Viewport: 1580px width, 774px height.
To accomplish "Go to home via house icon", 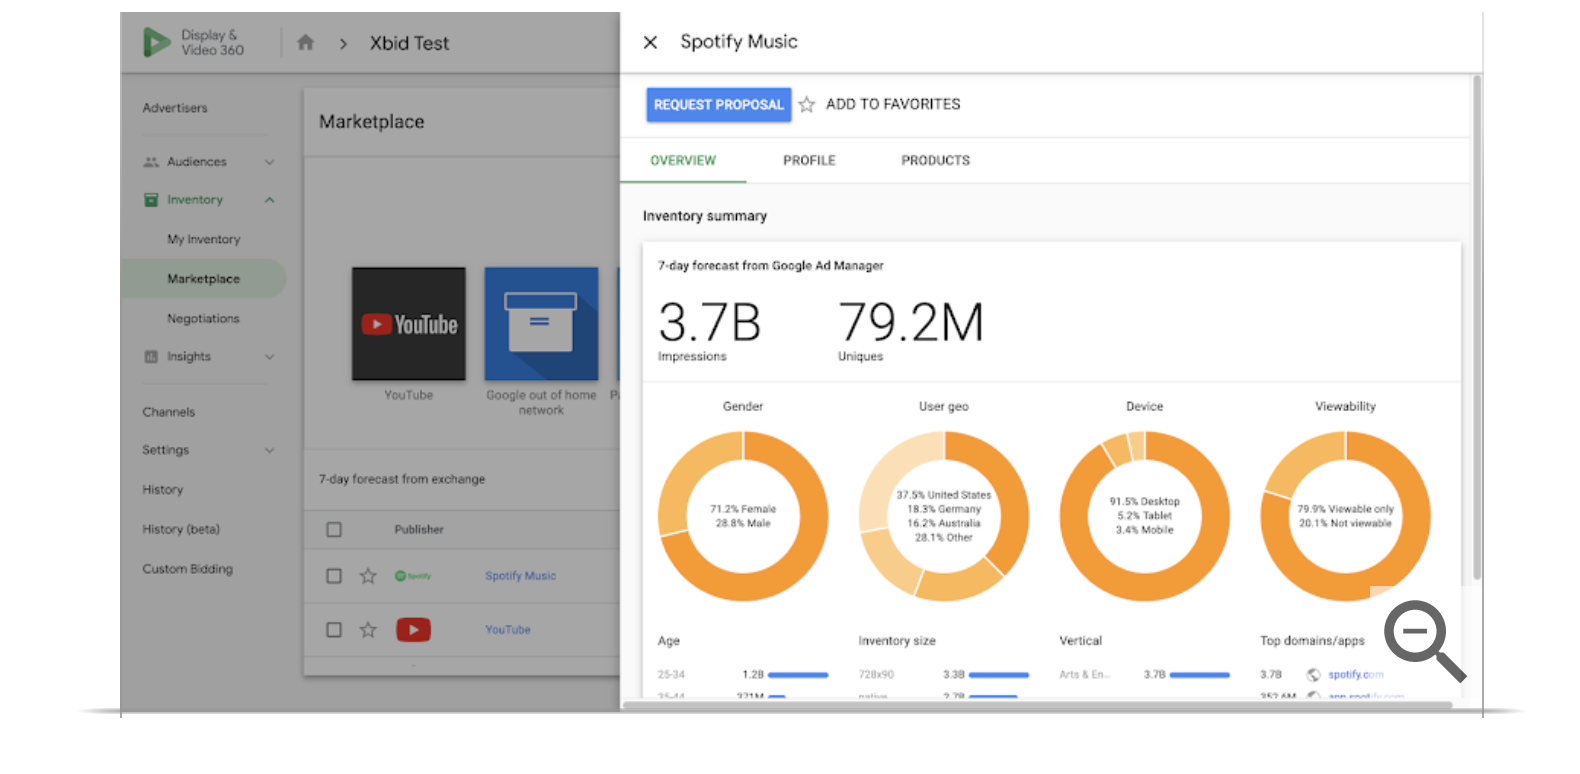I will pos(305,43).
